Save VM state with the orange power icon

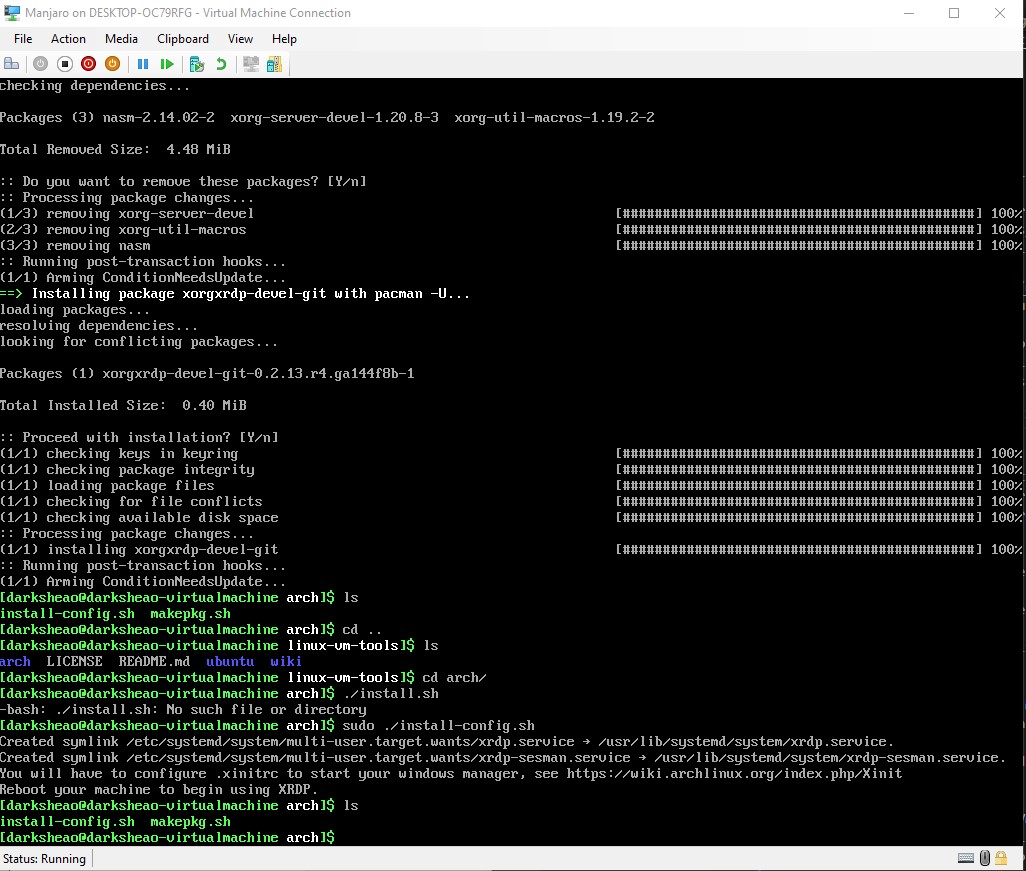(112, 63)
